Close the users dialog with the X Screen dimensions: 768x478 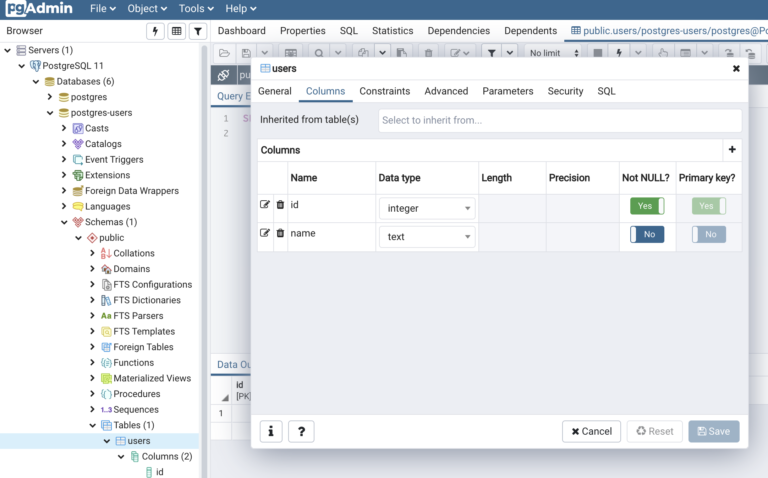pyautogui.click(x=736, y=69)
